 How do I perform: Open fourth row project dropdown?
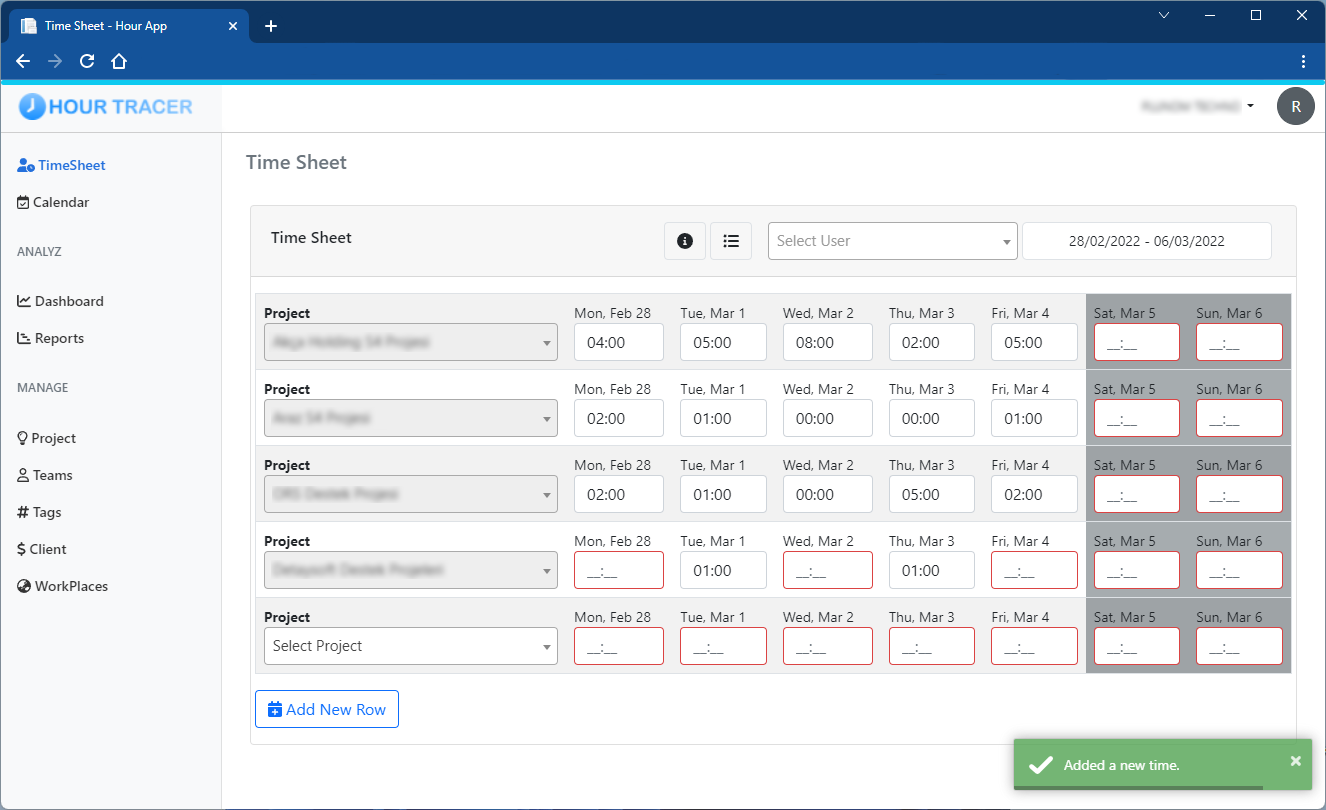point(411,570)
